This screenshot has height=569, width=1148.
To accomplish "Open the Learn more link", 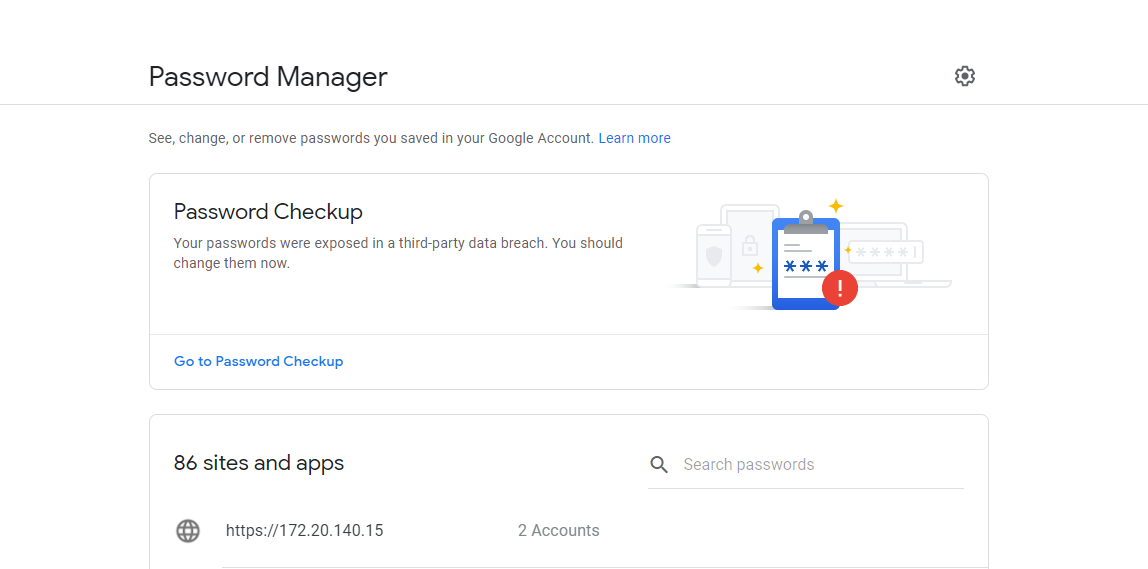I will tap(634, 138).
